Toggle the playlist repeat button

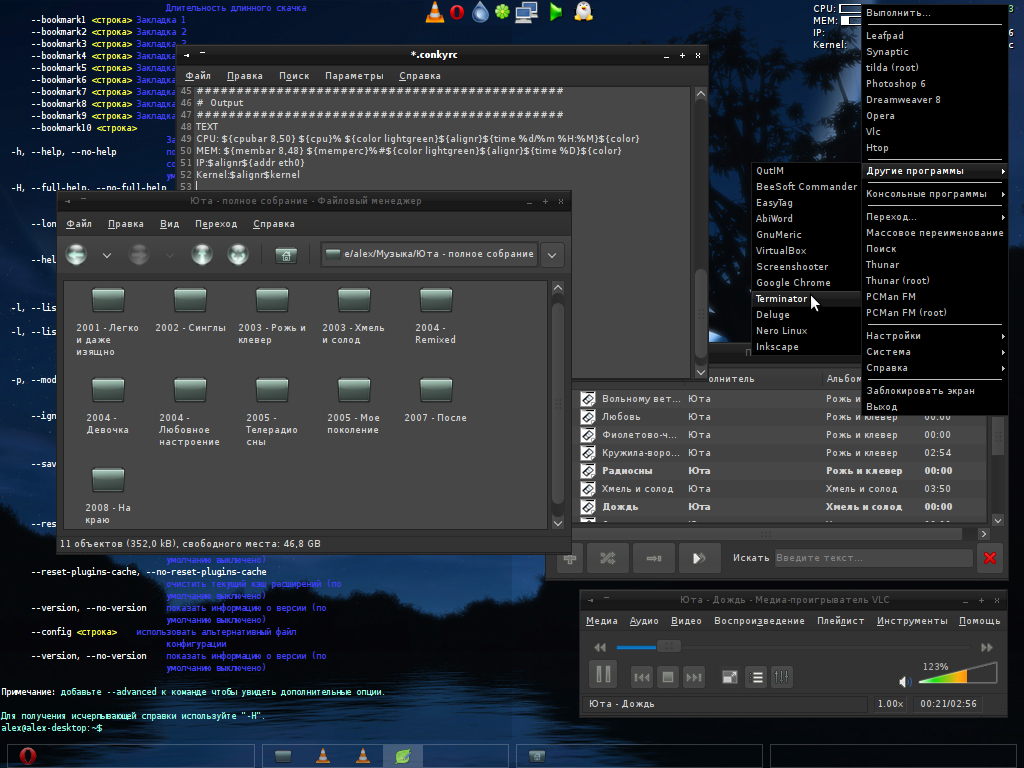tap(653, 558)
